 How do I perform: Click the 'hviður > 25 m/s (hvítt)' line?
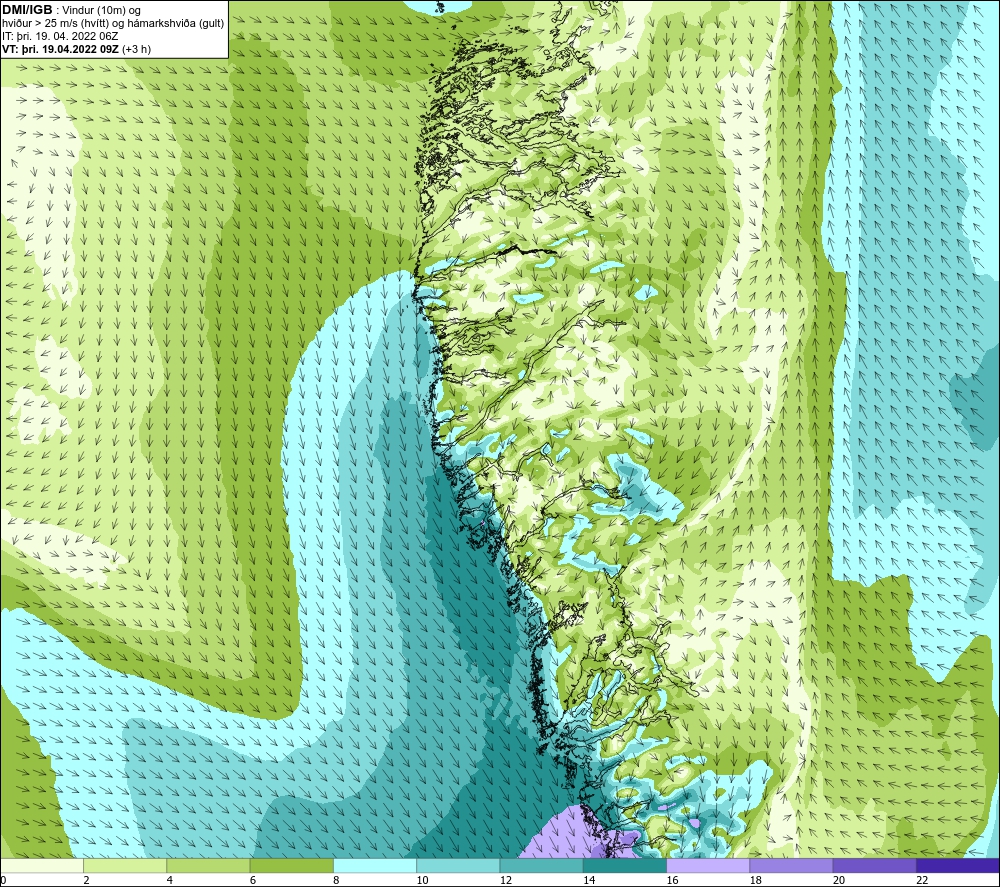54,24
